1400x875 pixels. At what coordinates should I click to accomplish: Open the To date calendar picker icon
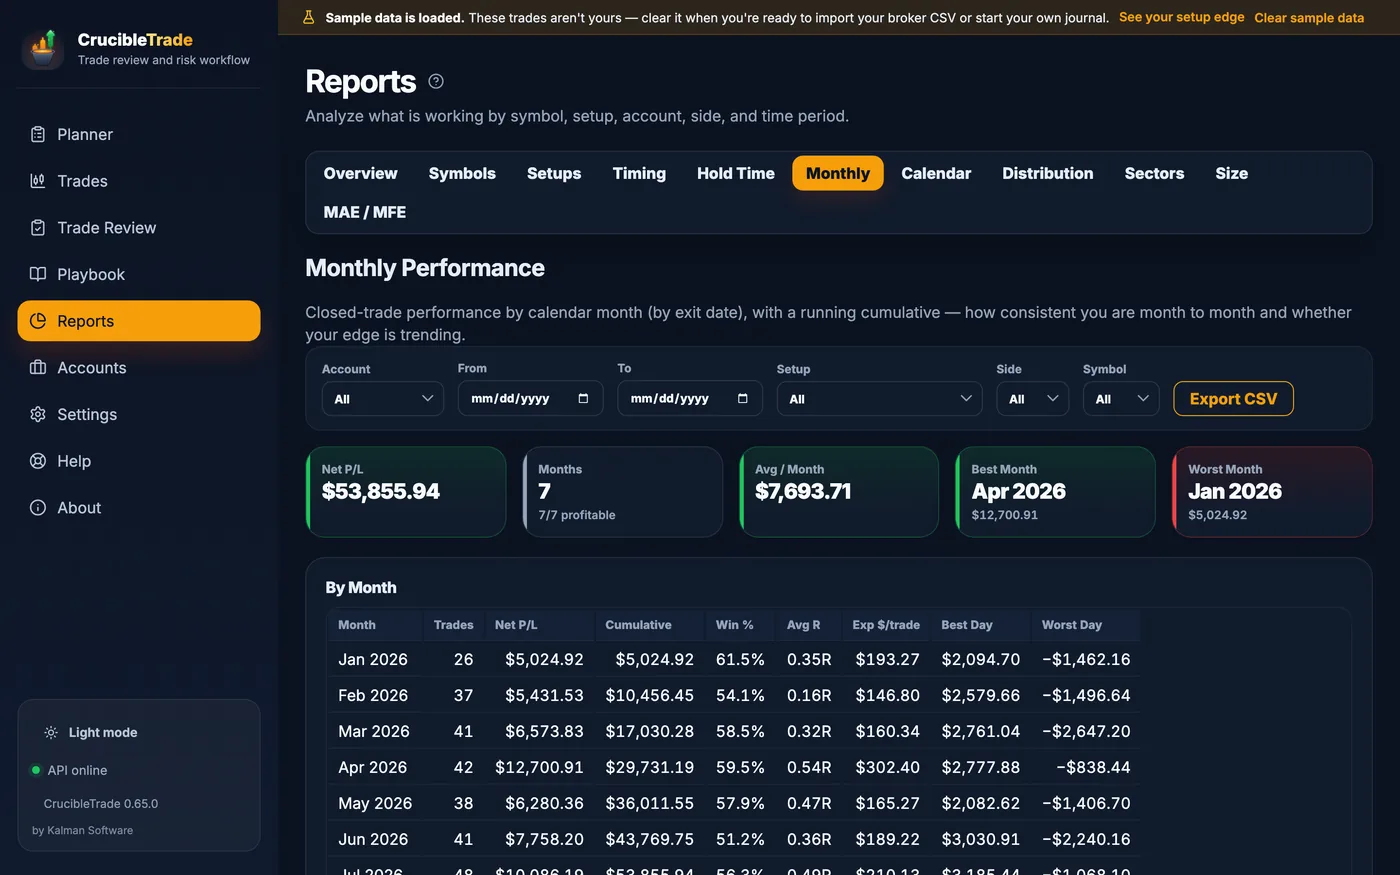[742, 398]
